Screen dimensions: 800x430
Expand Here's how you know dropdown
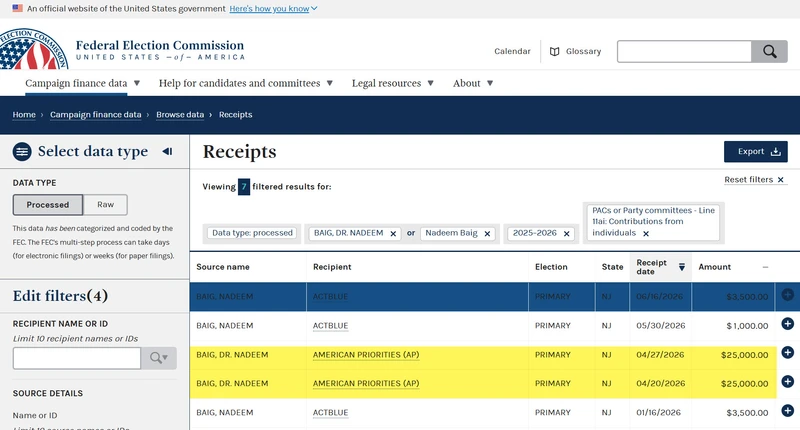click(x=273, y=9)
